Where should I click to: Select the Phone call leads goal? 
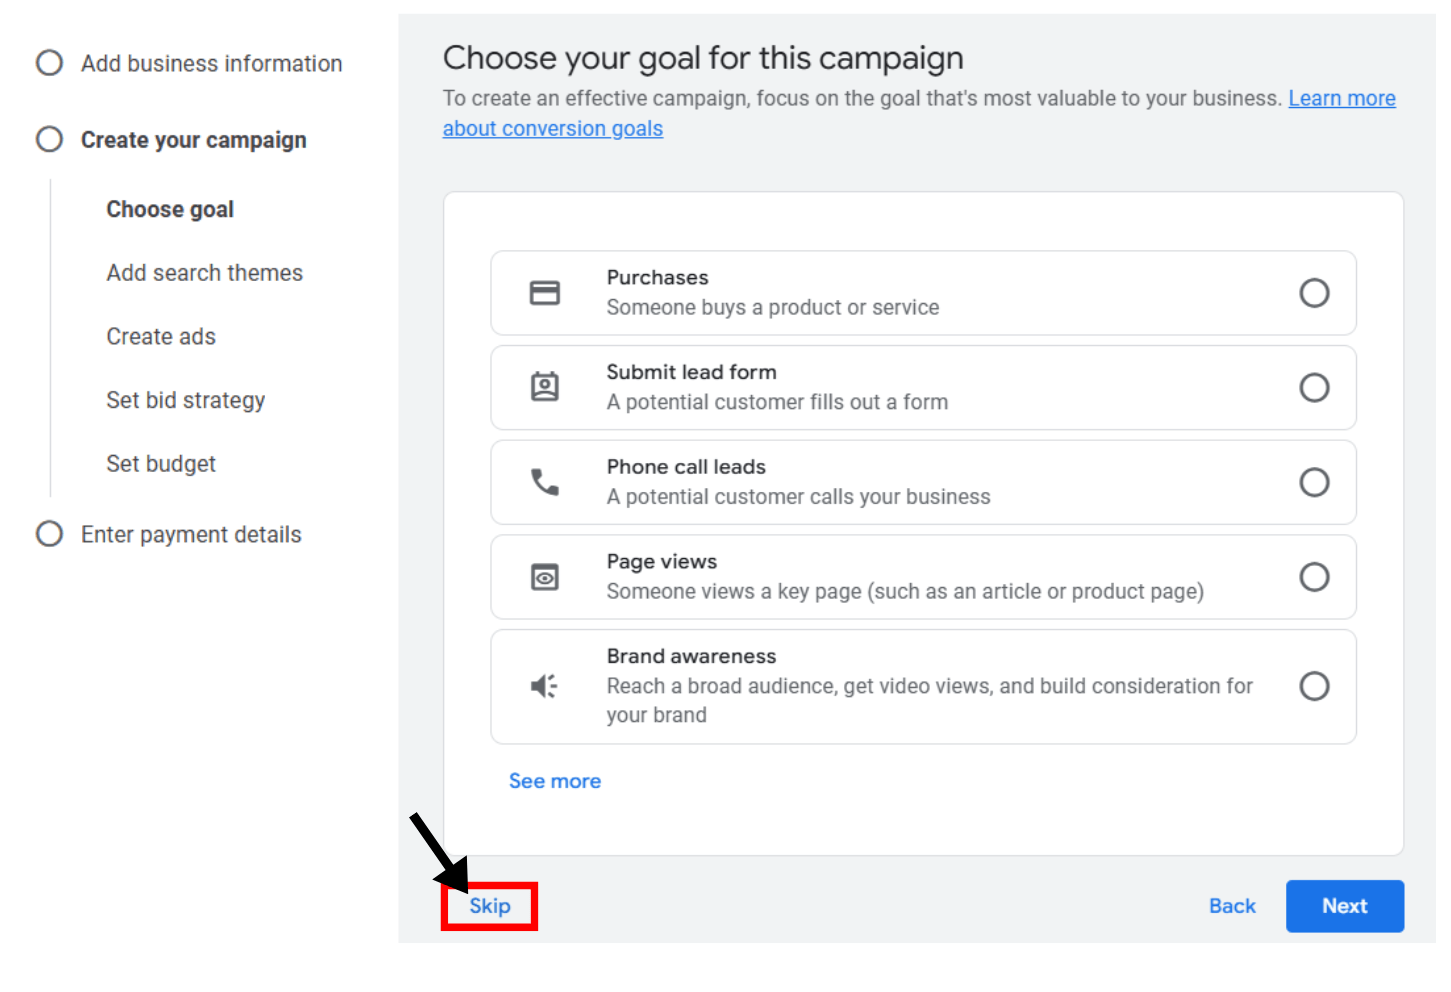coord(1314,481)
